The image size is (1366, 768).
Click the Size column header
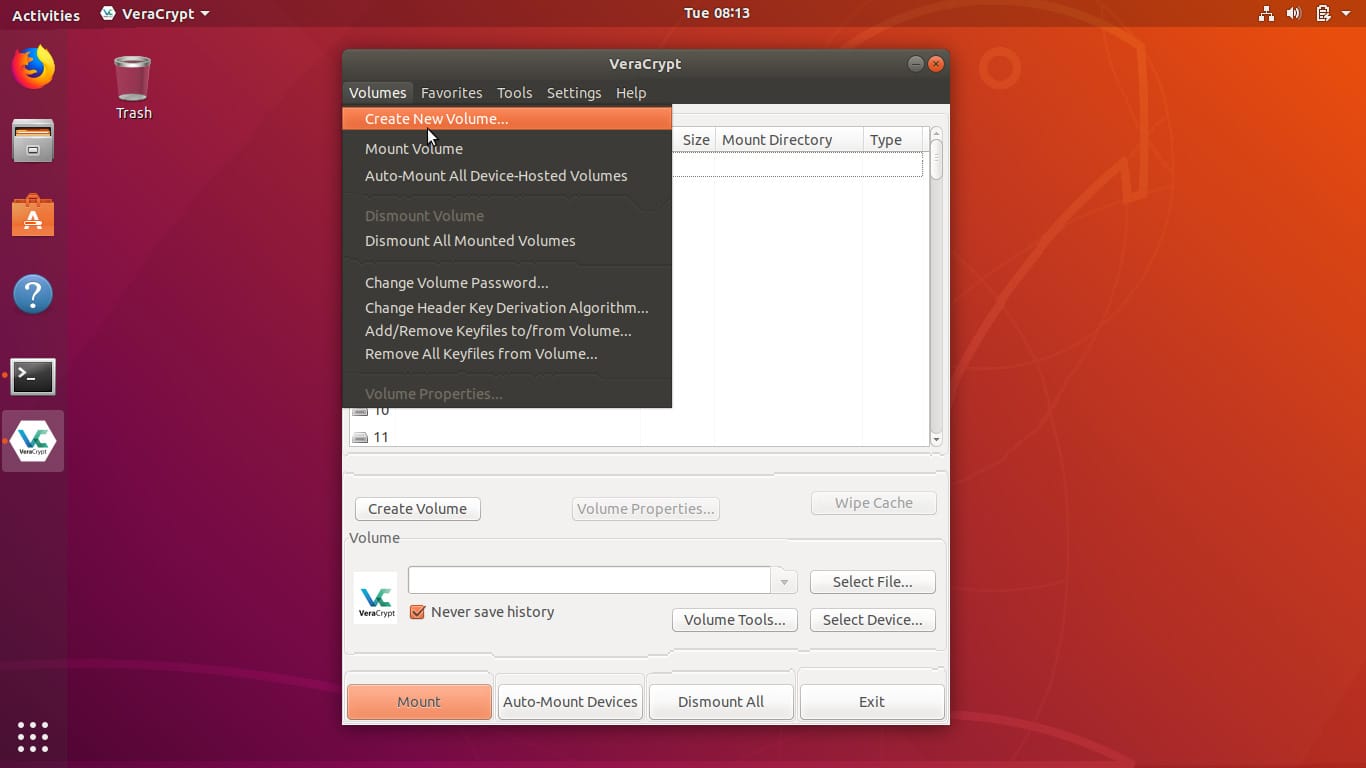pyautogui.click(x=696, y=139)
